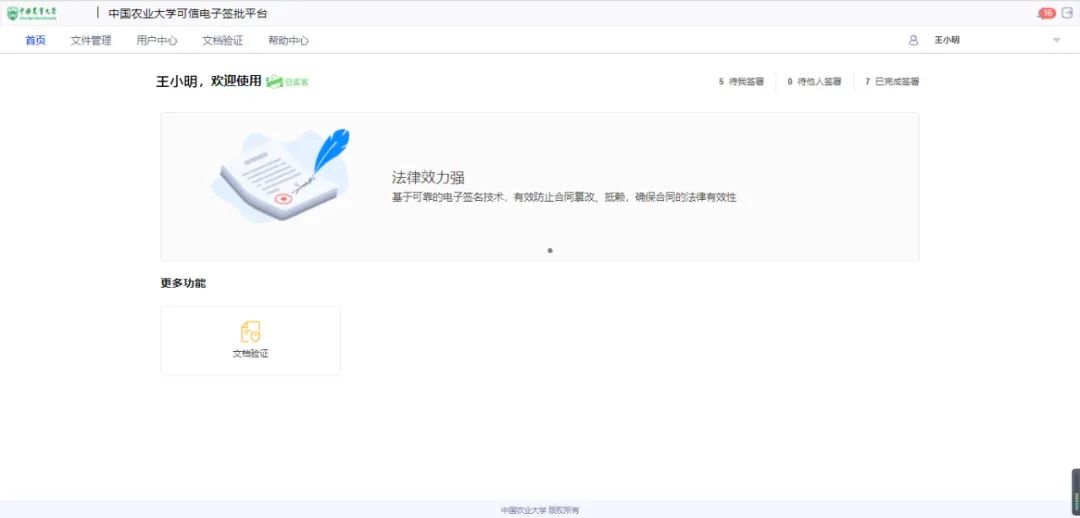Expand the 王小明 account dropdown arrow

click(1056, 40)
